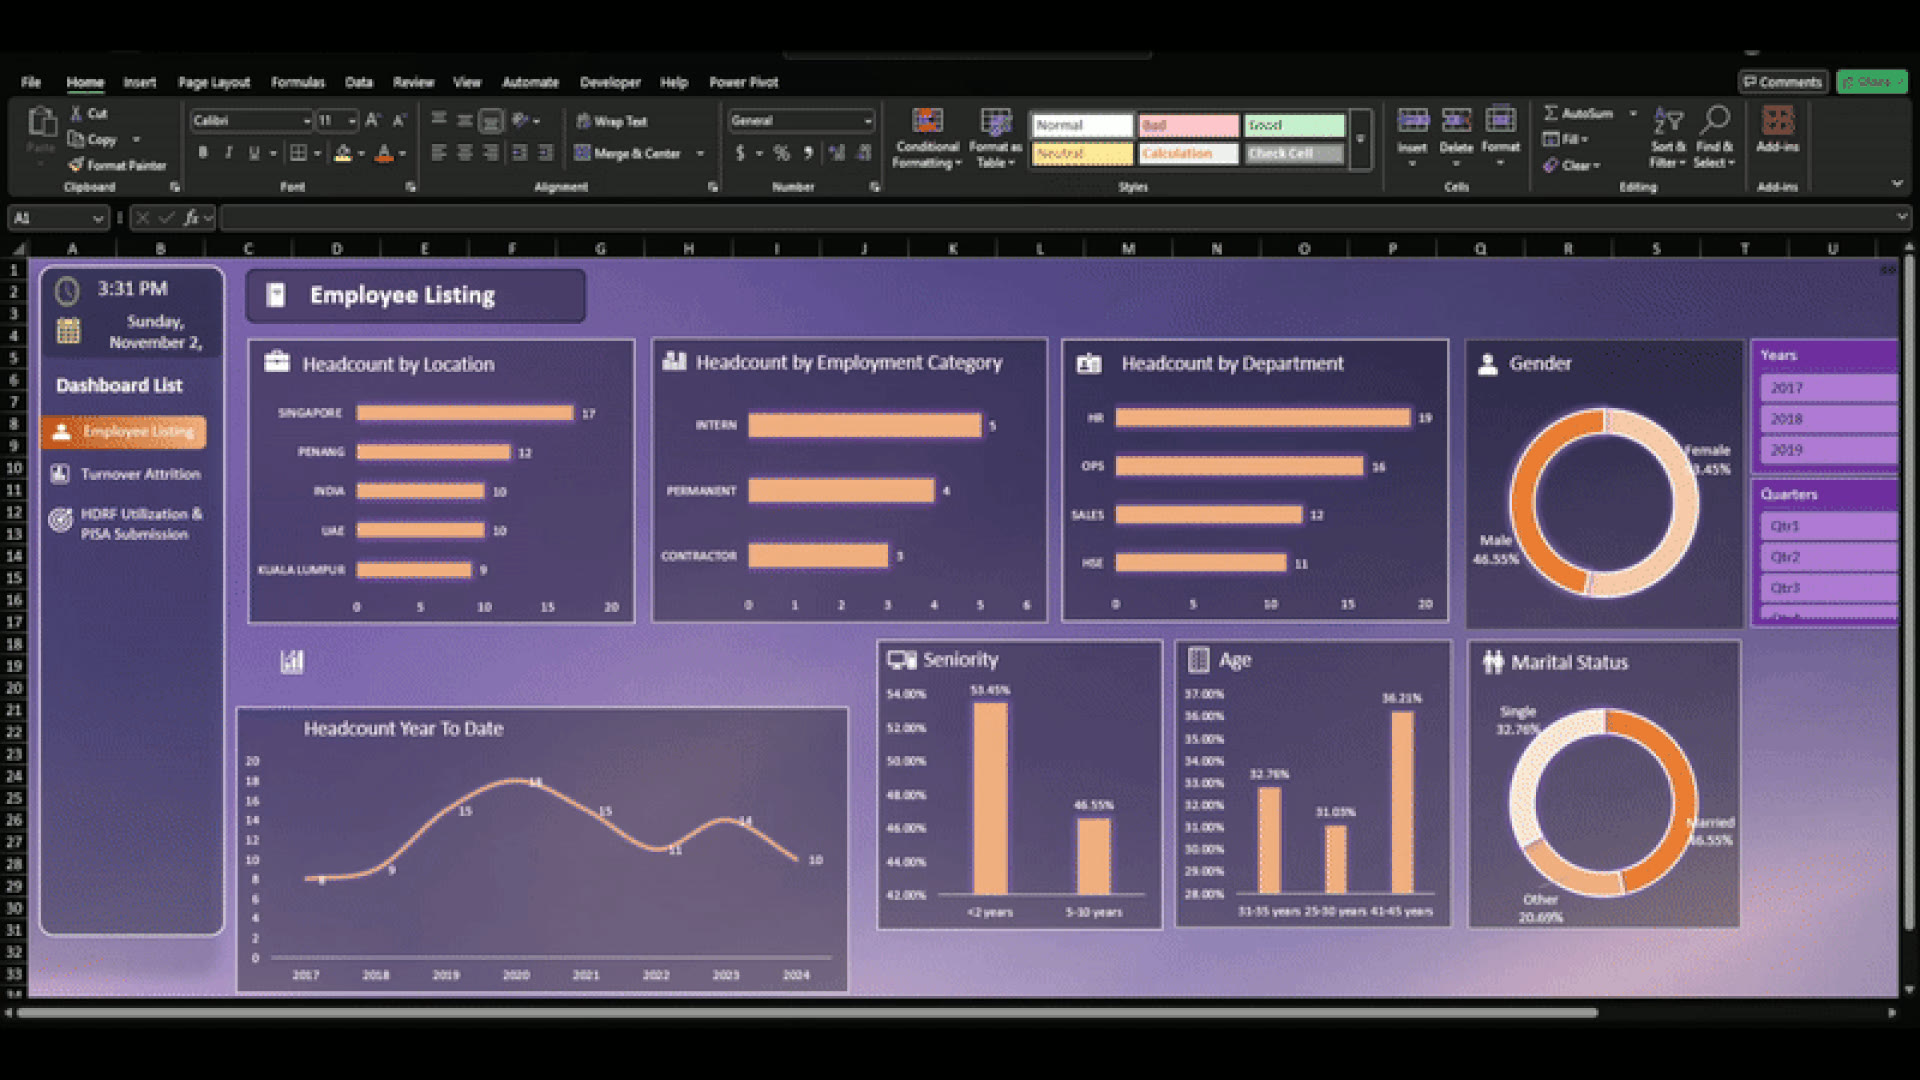The width and height of the screenshot is (1920, 1080).
Task: Select Qtr2 in the Quarters slicer
Action: tap(1829, 557)
